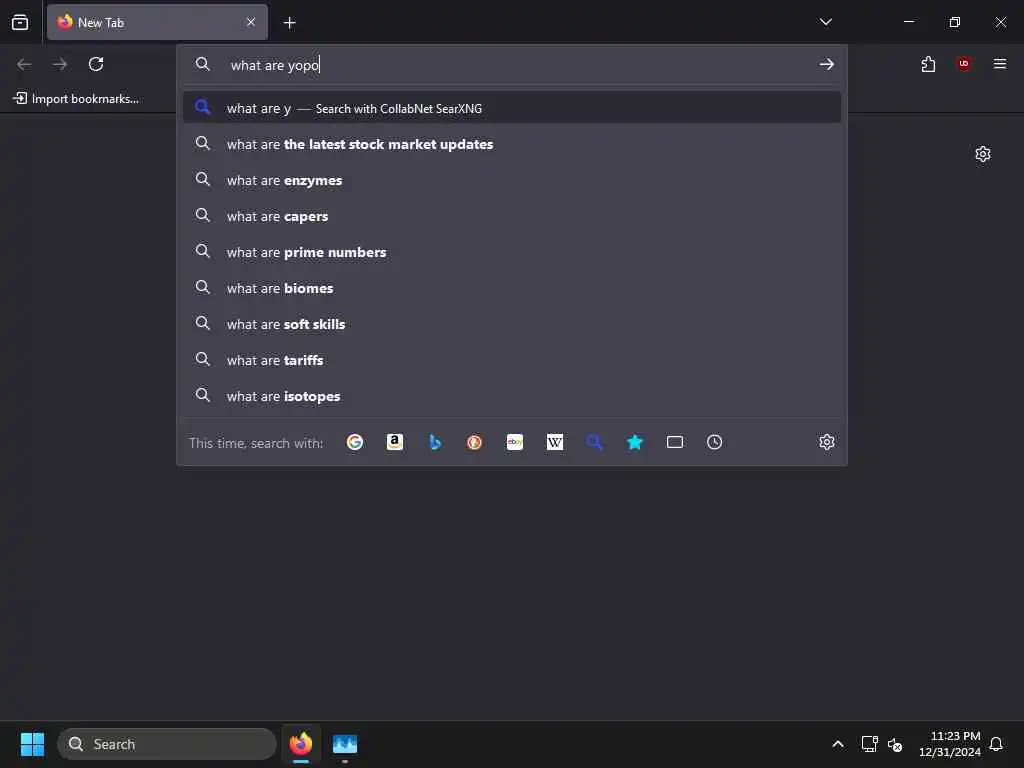
Task: Open the Windows Start menu
Action: point(32,744)
